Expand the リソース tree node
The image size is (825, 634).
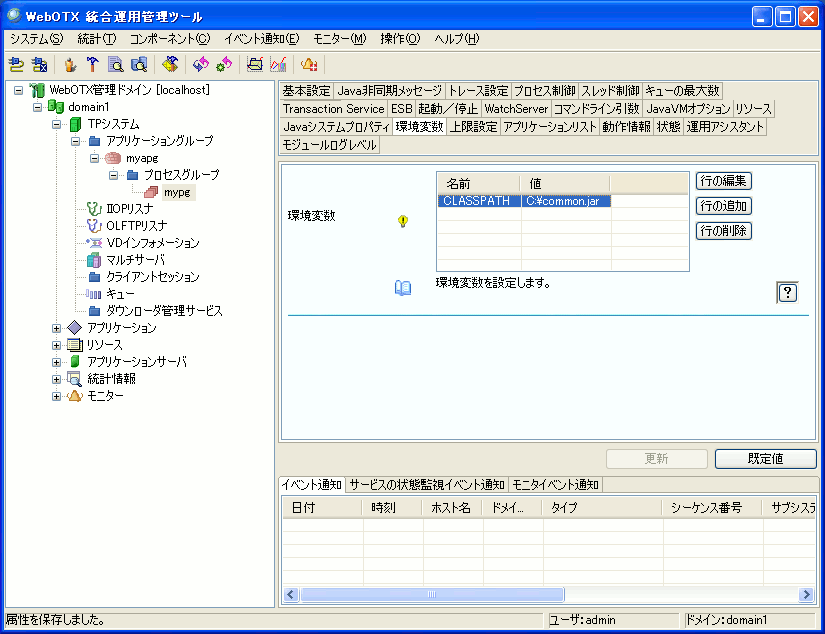[x=57, y=345]
